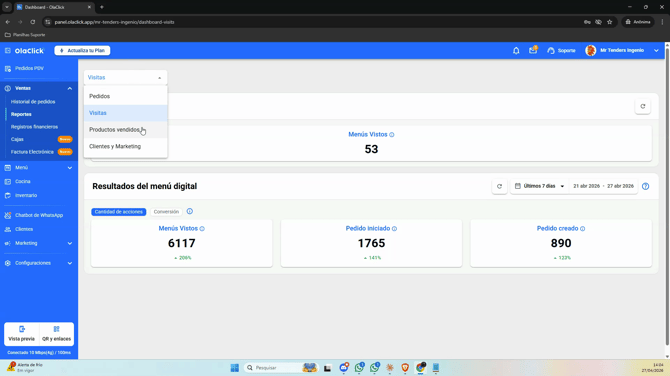
Task: Open the account menu chevron
Action: (x=656, y=50)
